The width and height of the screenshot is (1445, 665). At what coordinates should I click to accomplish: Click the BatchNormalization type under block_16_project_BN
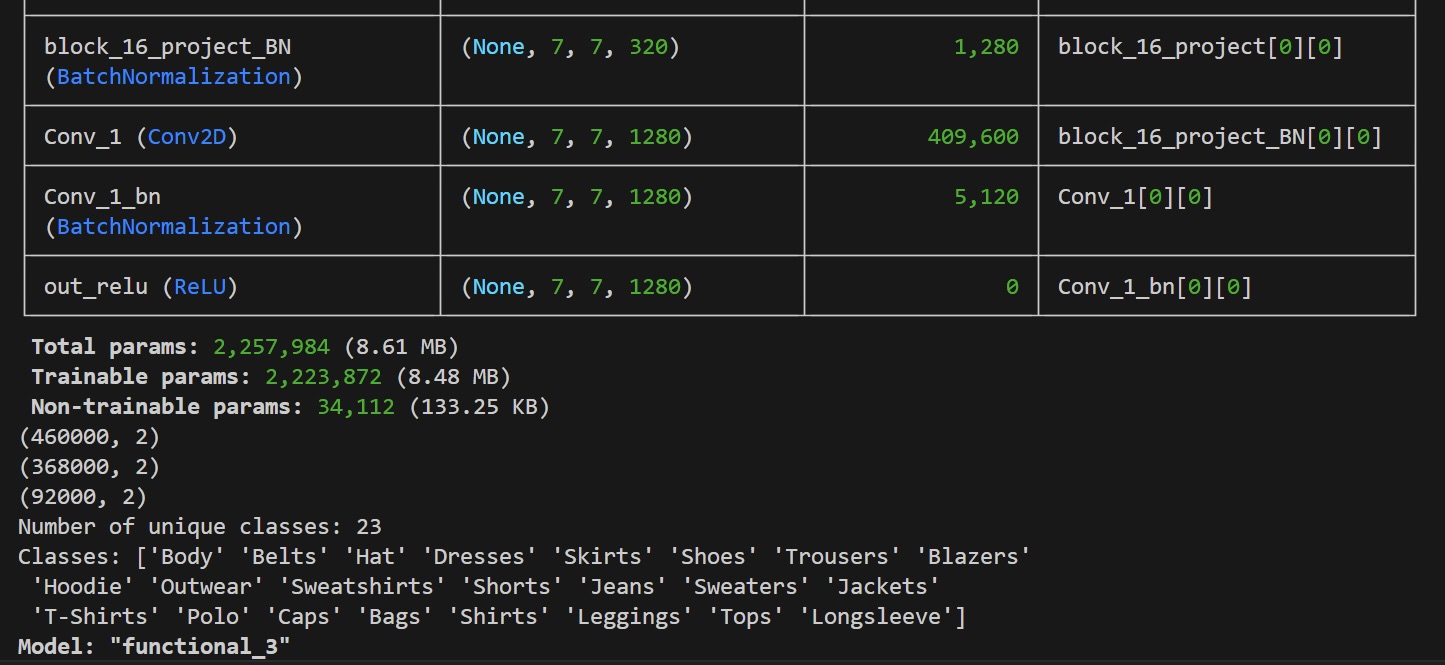pos(174,76)
